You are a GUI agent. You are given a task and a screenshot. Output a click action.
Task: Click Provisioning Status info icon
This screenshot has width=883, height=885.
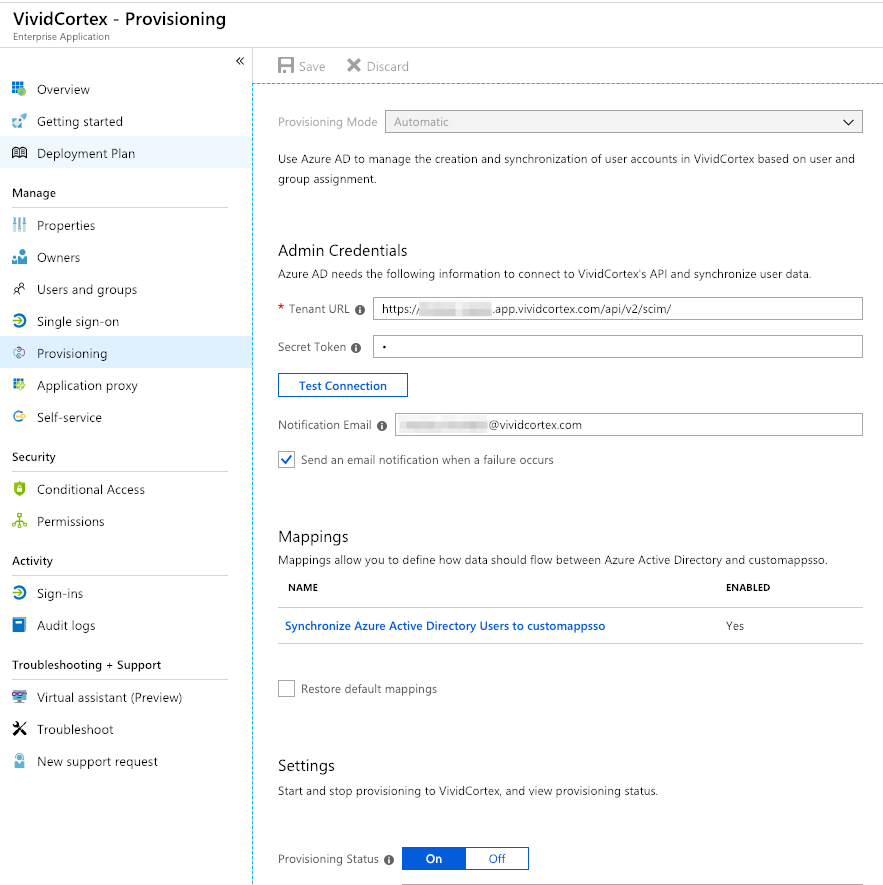tap(388, 860)
